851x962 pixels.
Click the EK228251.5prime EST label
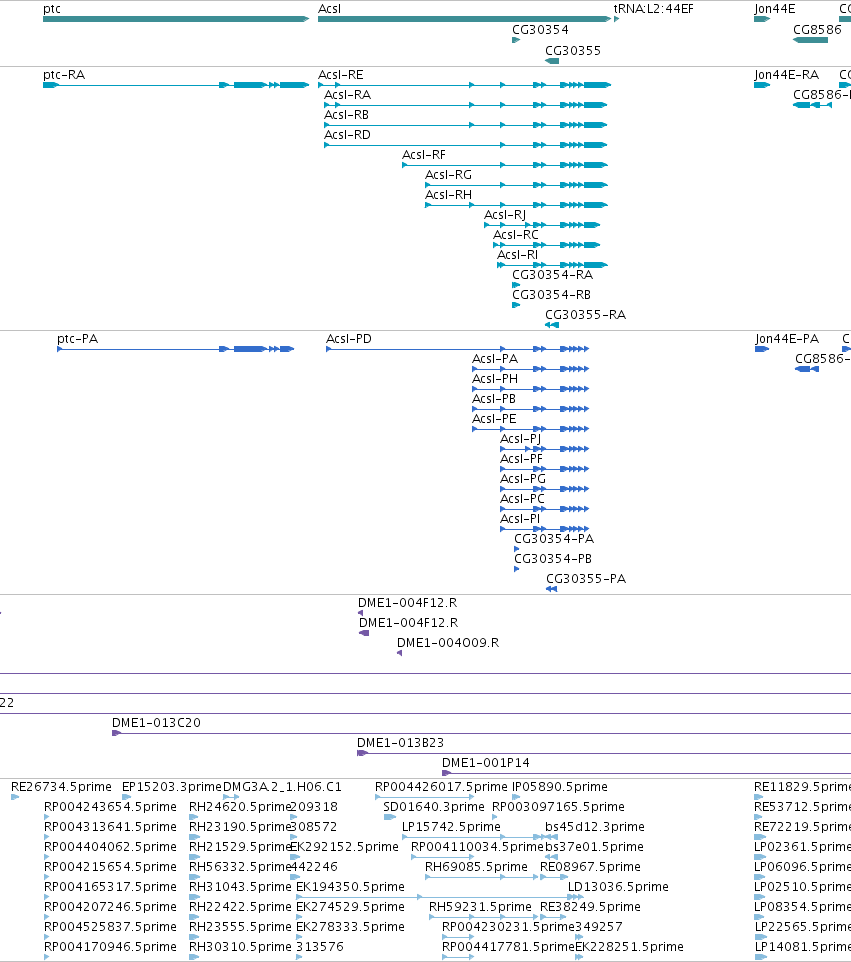coord(629,947)
